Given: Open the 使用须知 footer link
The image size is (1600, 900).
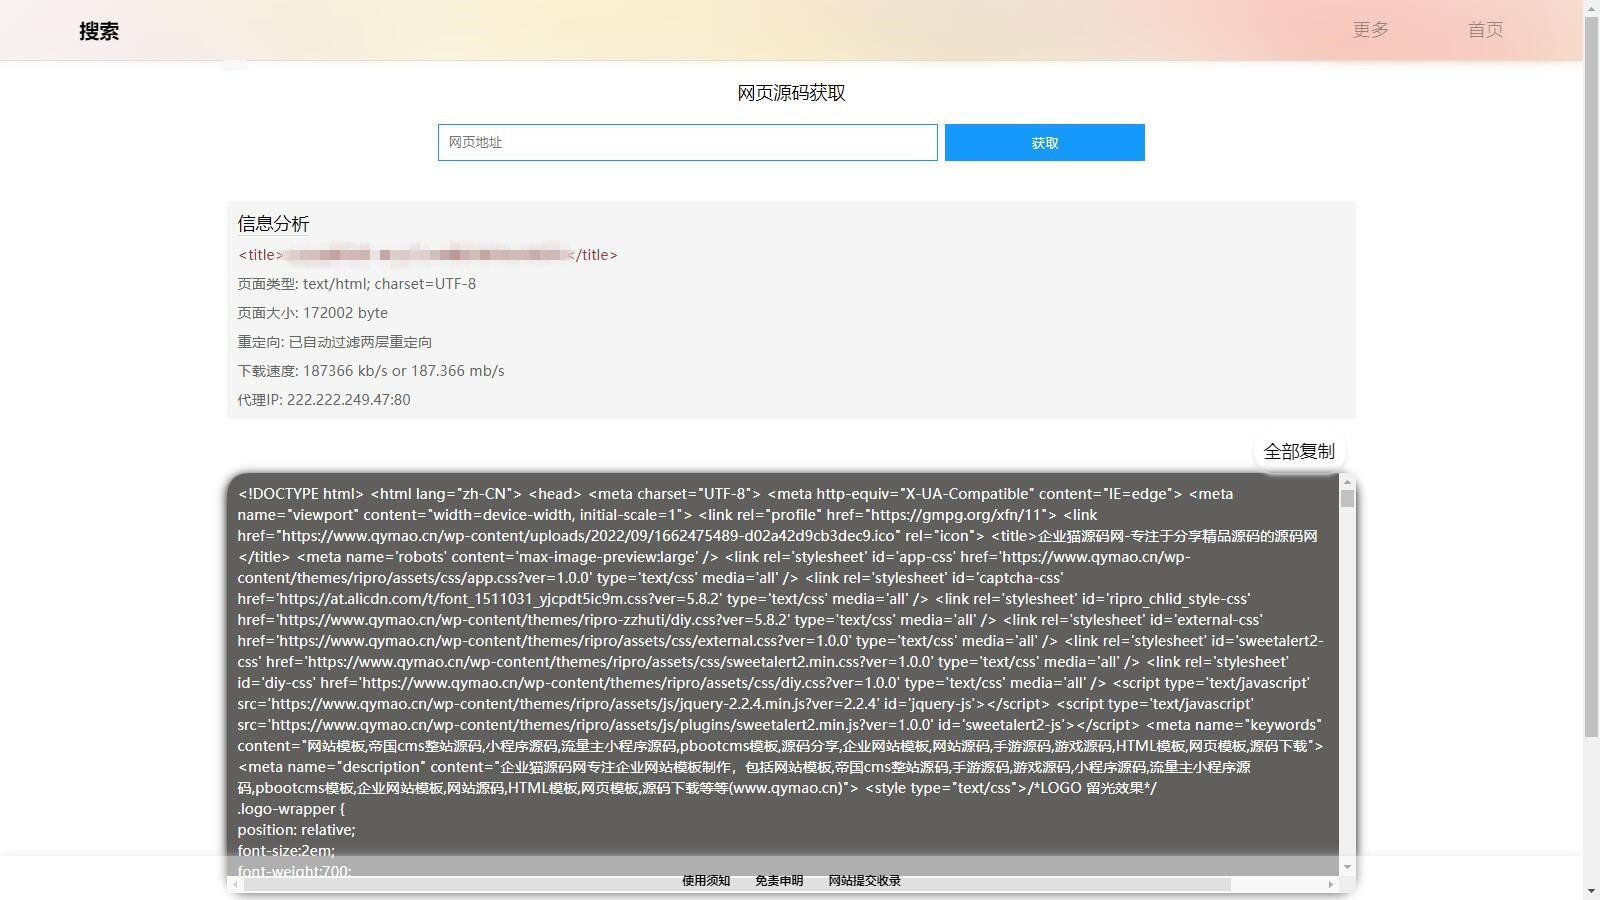Looking at the screenshot, I should coord(706,881).
